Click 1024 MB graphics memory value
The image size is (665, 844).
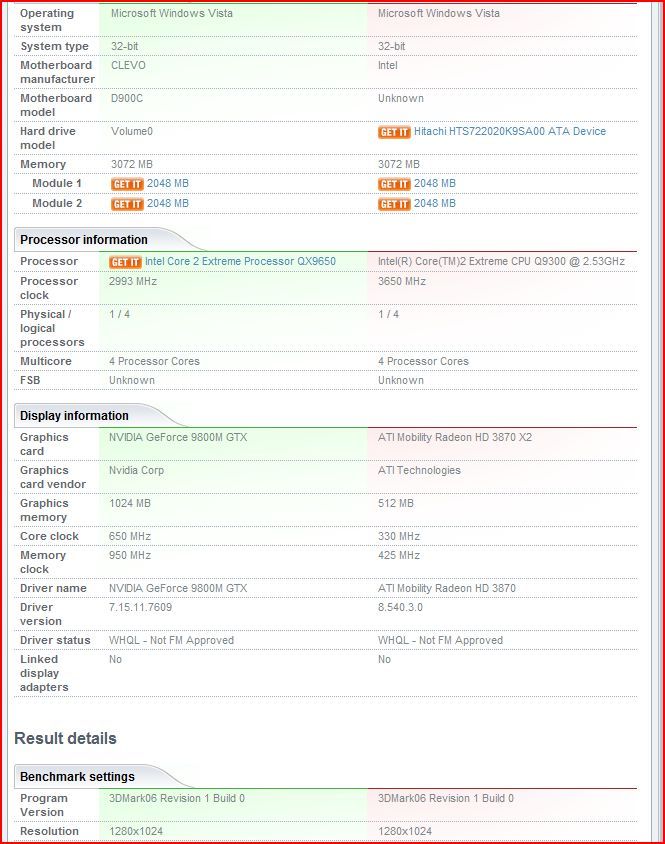(130, 503)
